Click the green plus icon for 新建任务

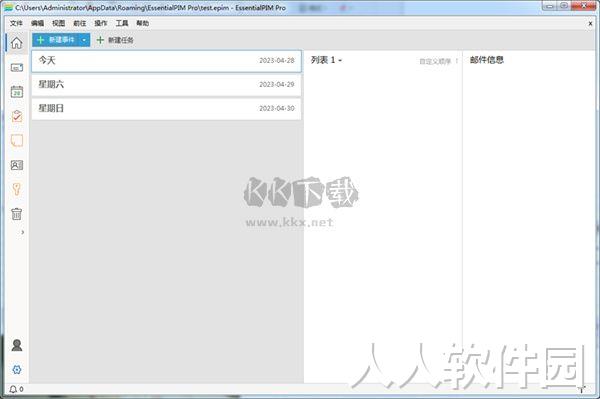point(100,40)
